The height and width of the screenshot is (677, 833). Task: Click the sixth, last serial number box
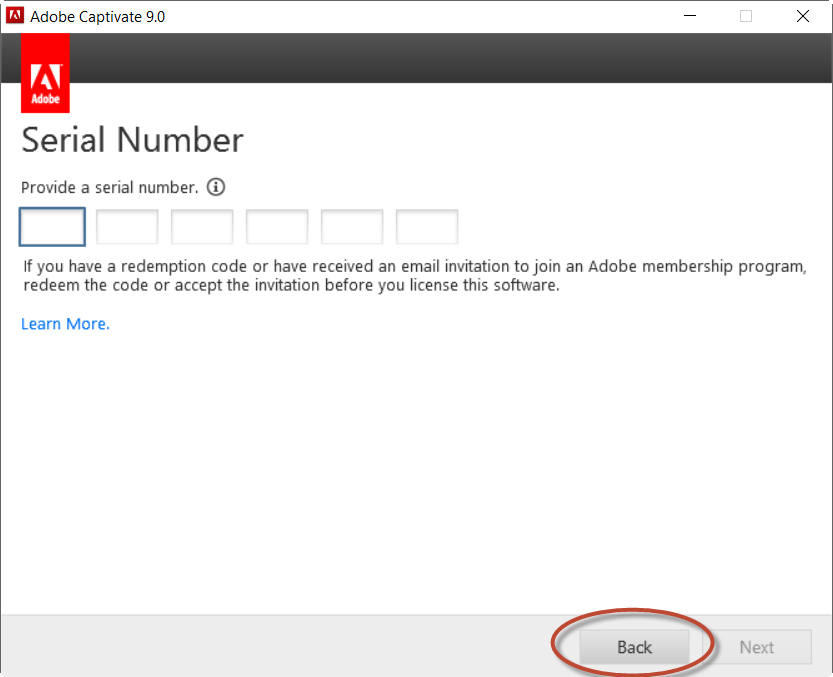coord(427,227)
